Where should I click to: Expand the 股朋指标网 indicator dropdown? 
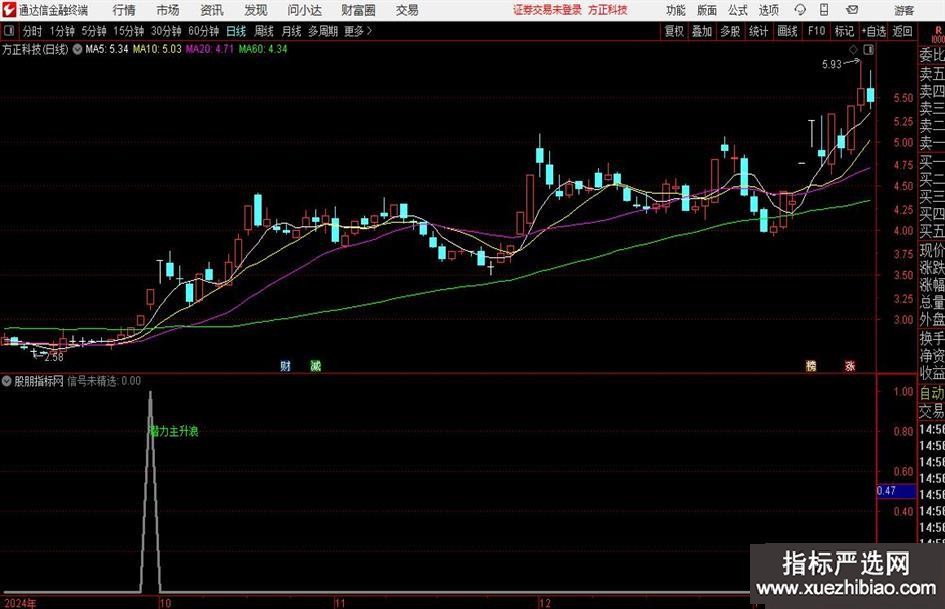click(x=7, y=381)
